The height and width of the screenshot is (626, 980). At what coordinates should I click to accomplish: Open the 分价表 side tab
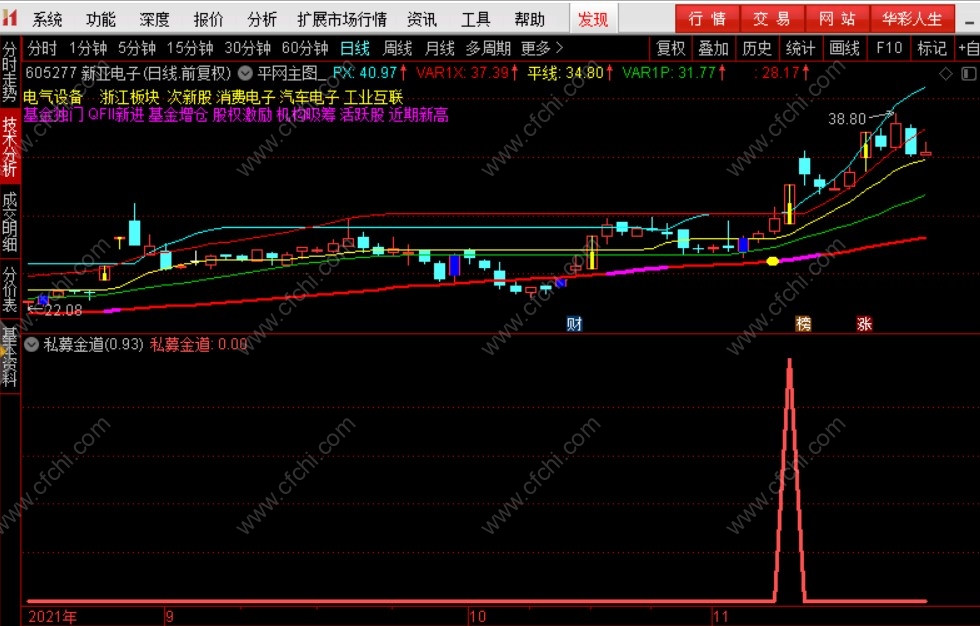click(9, 289)
